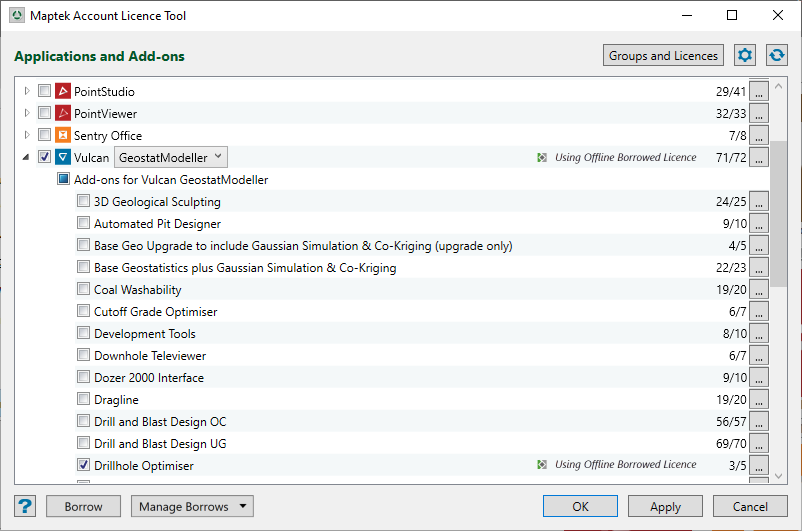Click the settings gear icon
The width and height of the screenshot is (802, 531).
[744, 56]
